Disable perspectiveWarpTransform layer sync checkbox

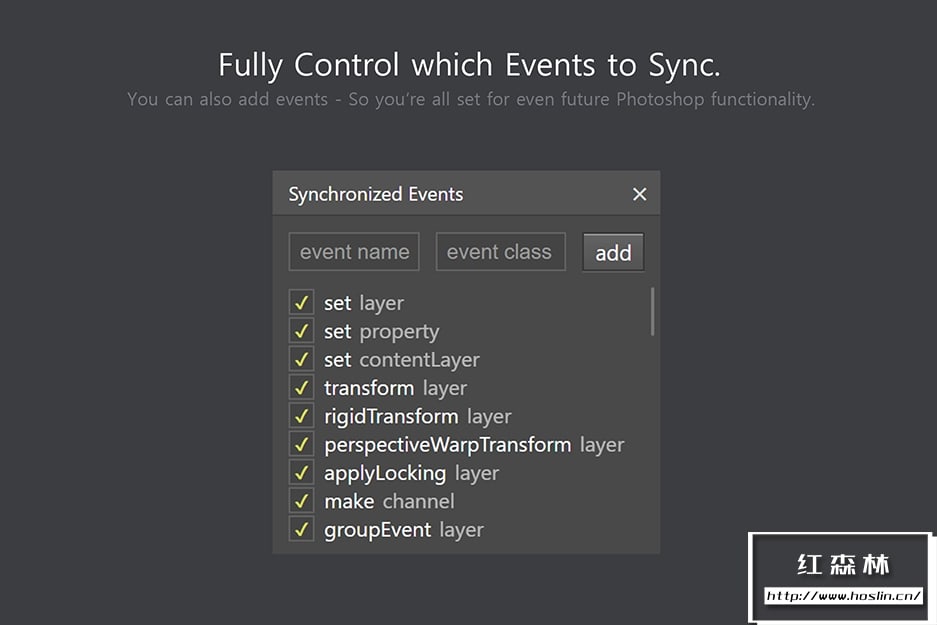(x=301, y=444)
